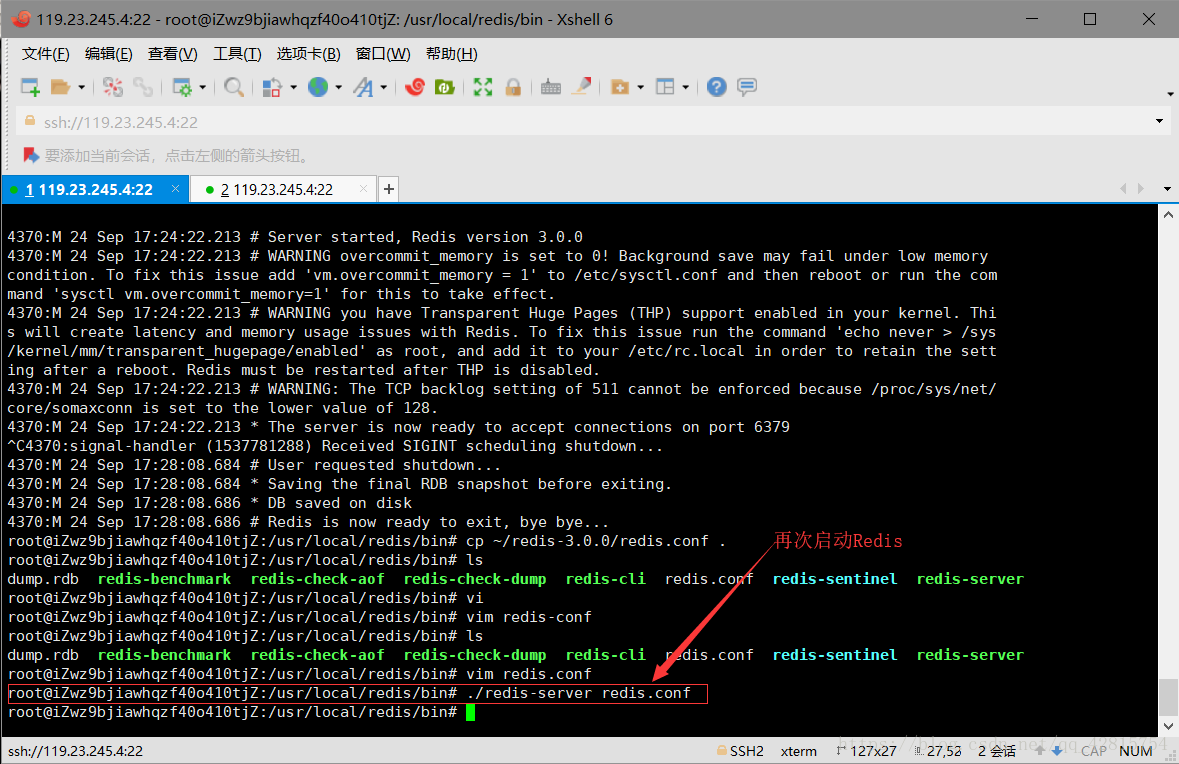Click xterm terminal type in status bar
The width and height of the screenshot is (1179, 764).
799,751
